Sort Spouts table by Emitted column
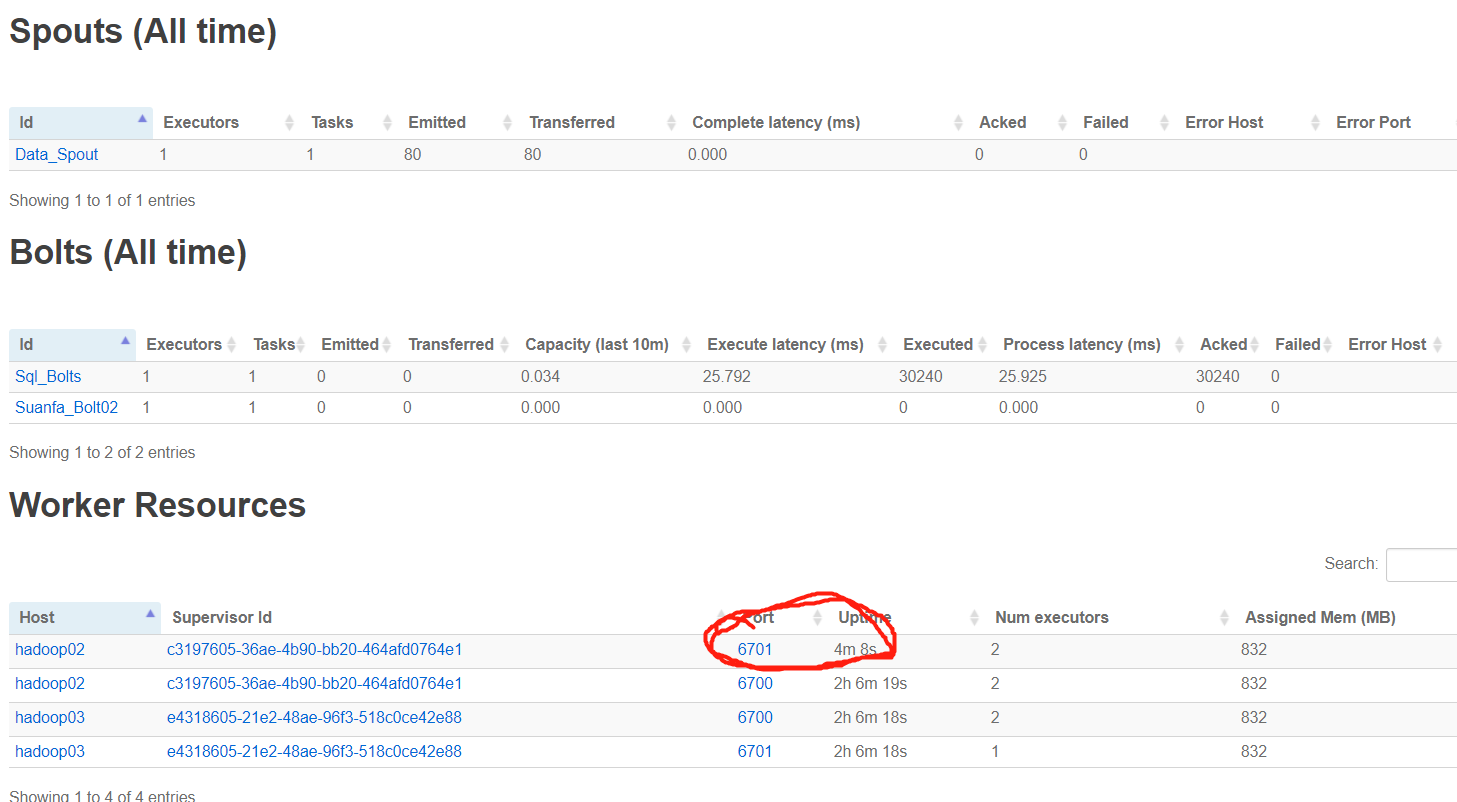Viewport: 1457px width, 802px height. [458, 122]
